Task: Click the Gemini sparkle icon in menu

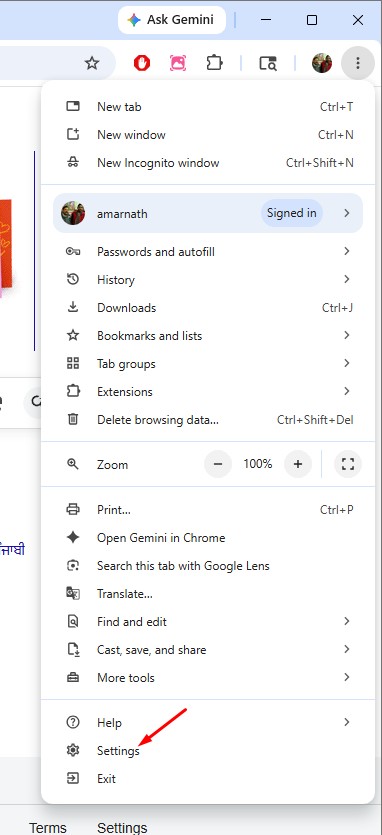Action: (73, 538)
